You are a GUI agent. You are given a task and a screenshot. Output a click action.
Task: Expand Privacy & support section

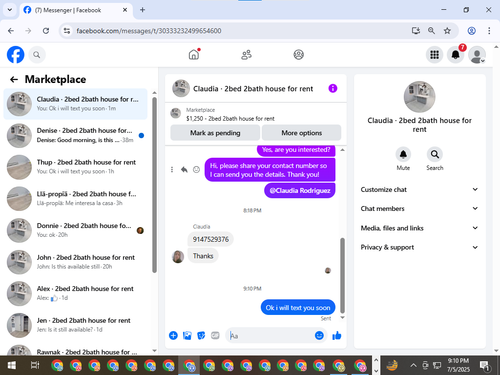point(419,247)
